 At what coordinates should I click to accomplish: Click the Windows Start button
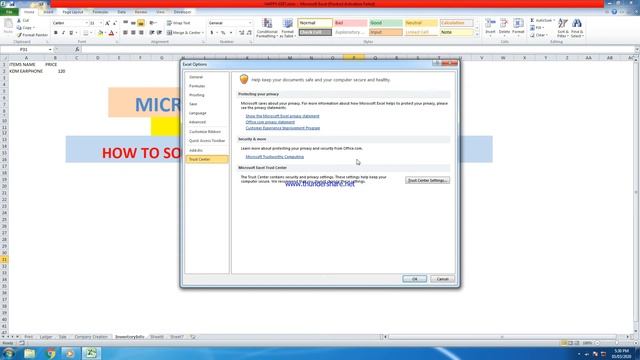point(9,353)
